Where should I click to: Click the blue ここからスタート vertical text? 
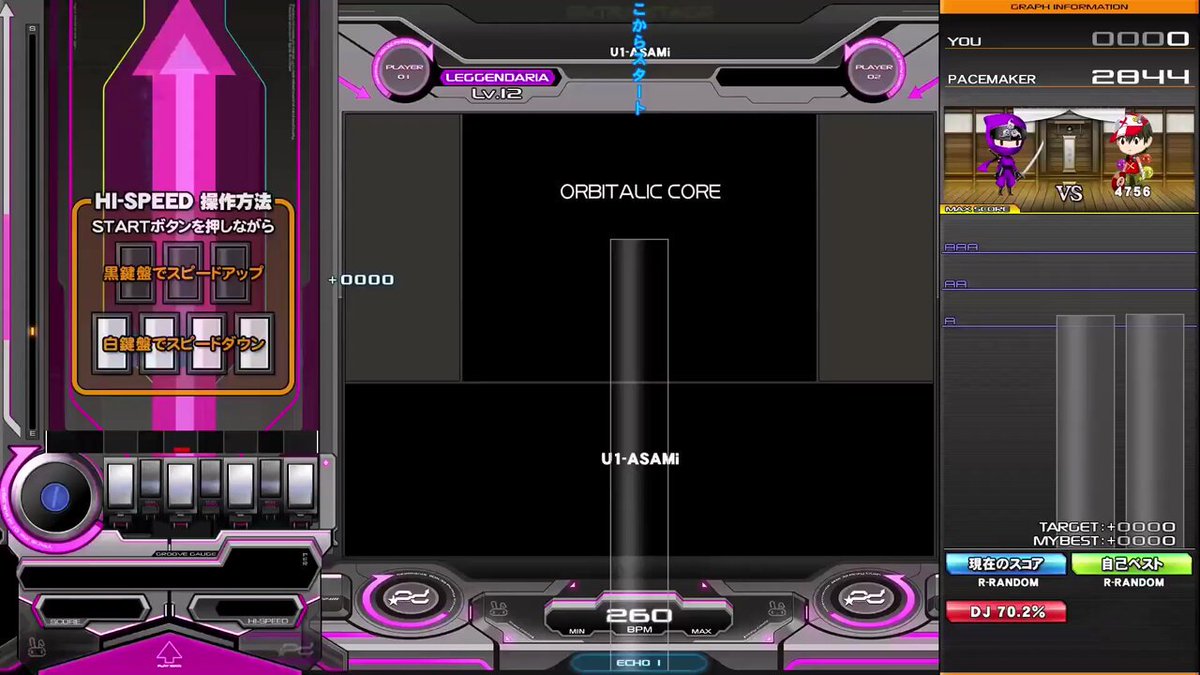[640, 58]
